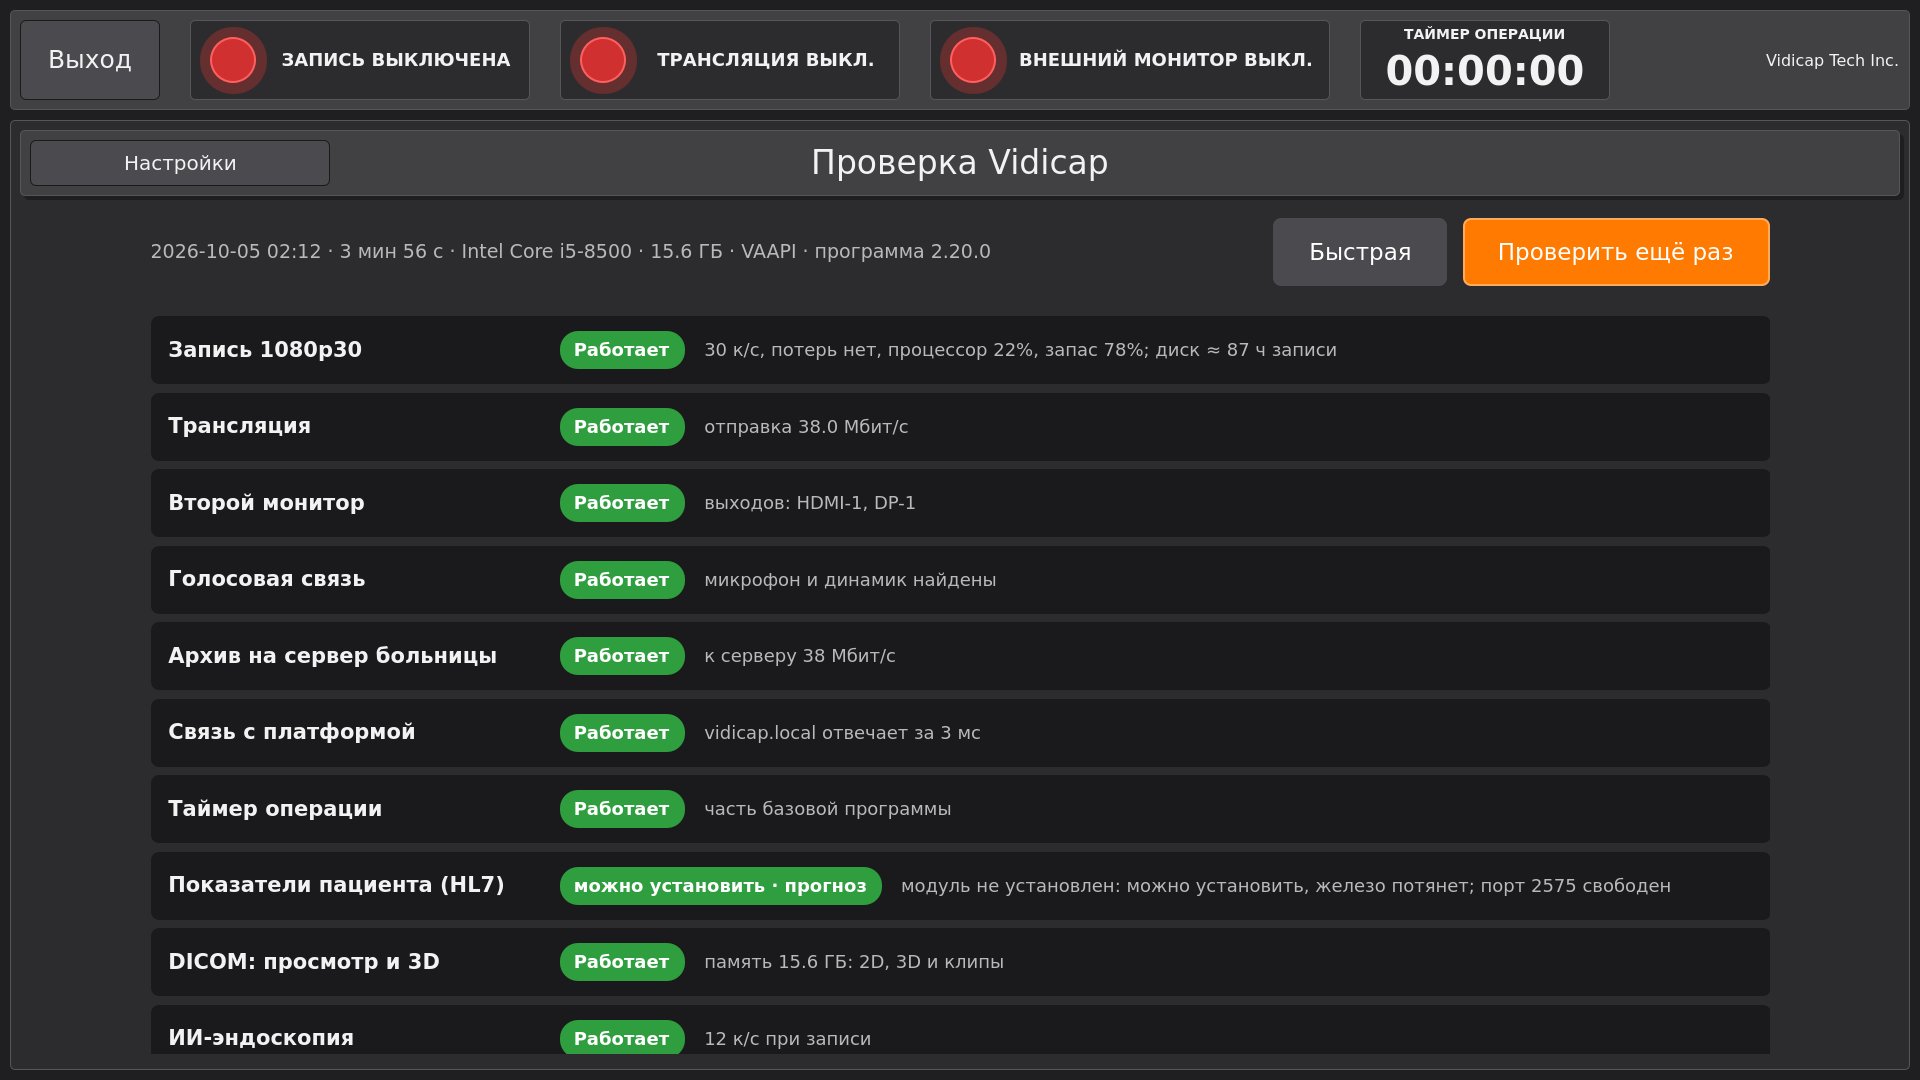
Task: Click выходов: HDMI-1, DP-1 text
Action: 810,503
